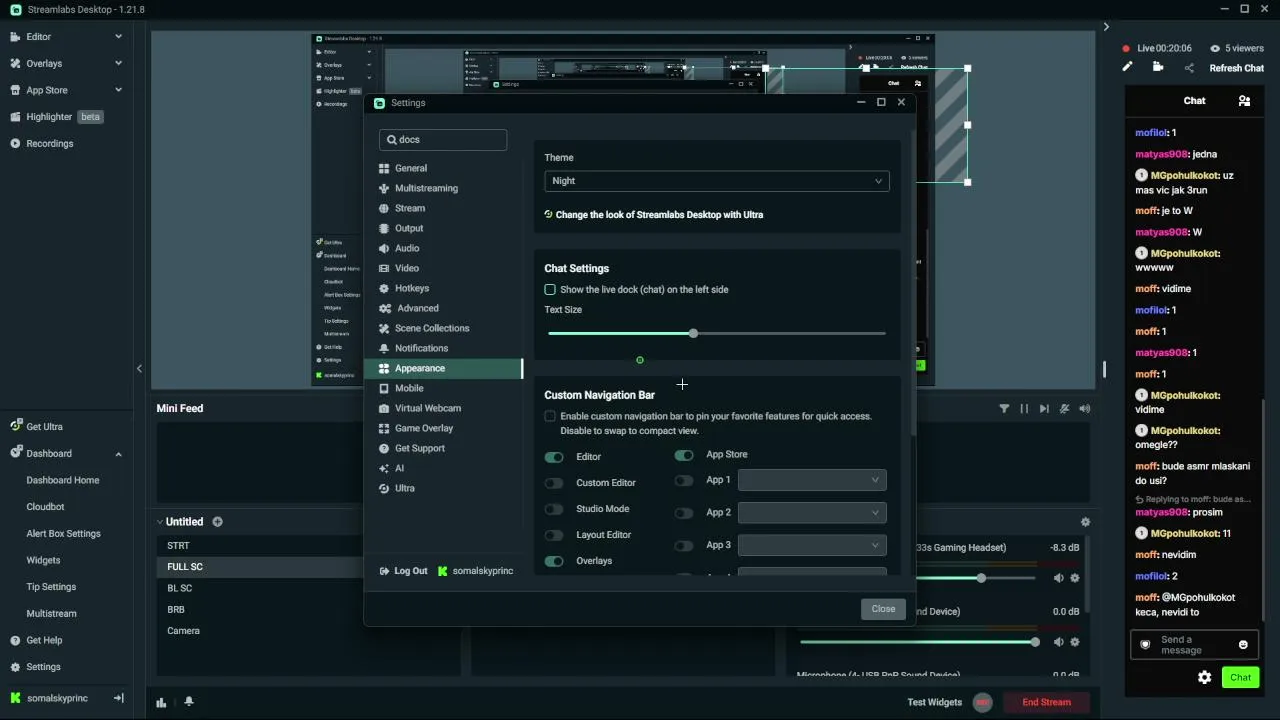
Task: Toggle the red recording button
Action: pos(983,702)
